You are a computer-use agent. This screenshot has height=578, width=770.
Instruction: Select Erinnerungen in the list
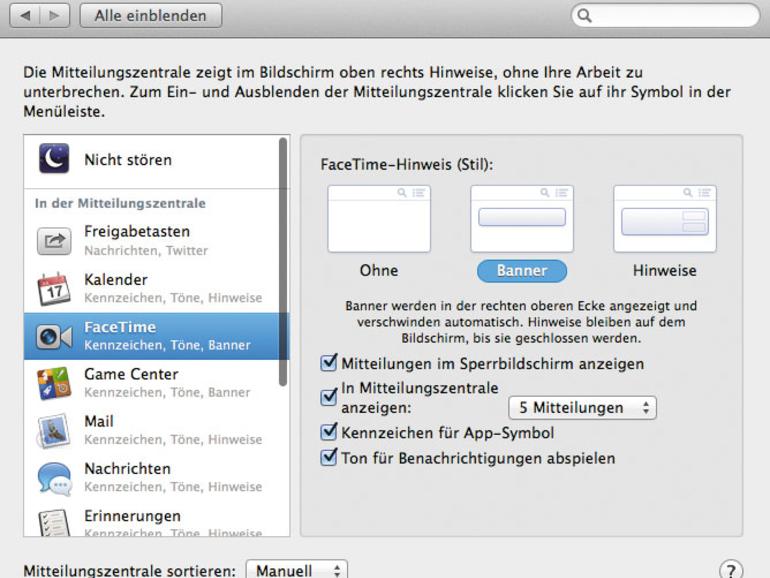click(x=151, y=519)
